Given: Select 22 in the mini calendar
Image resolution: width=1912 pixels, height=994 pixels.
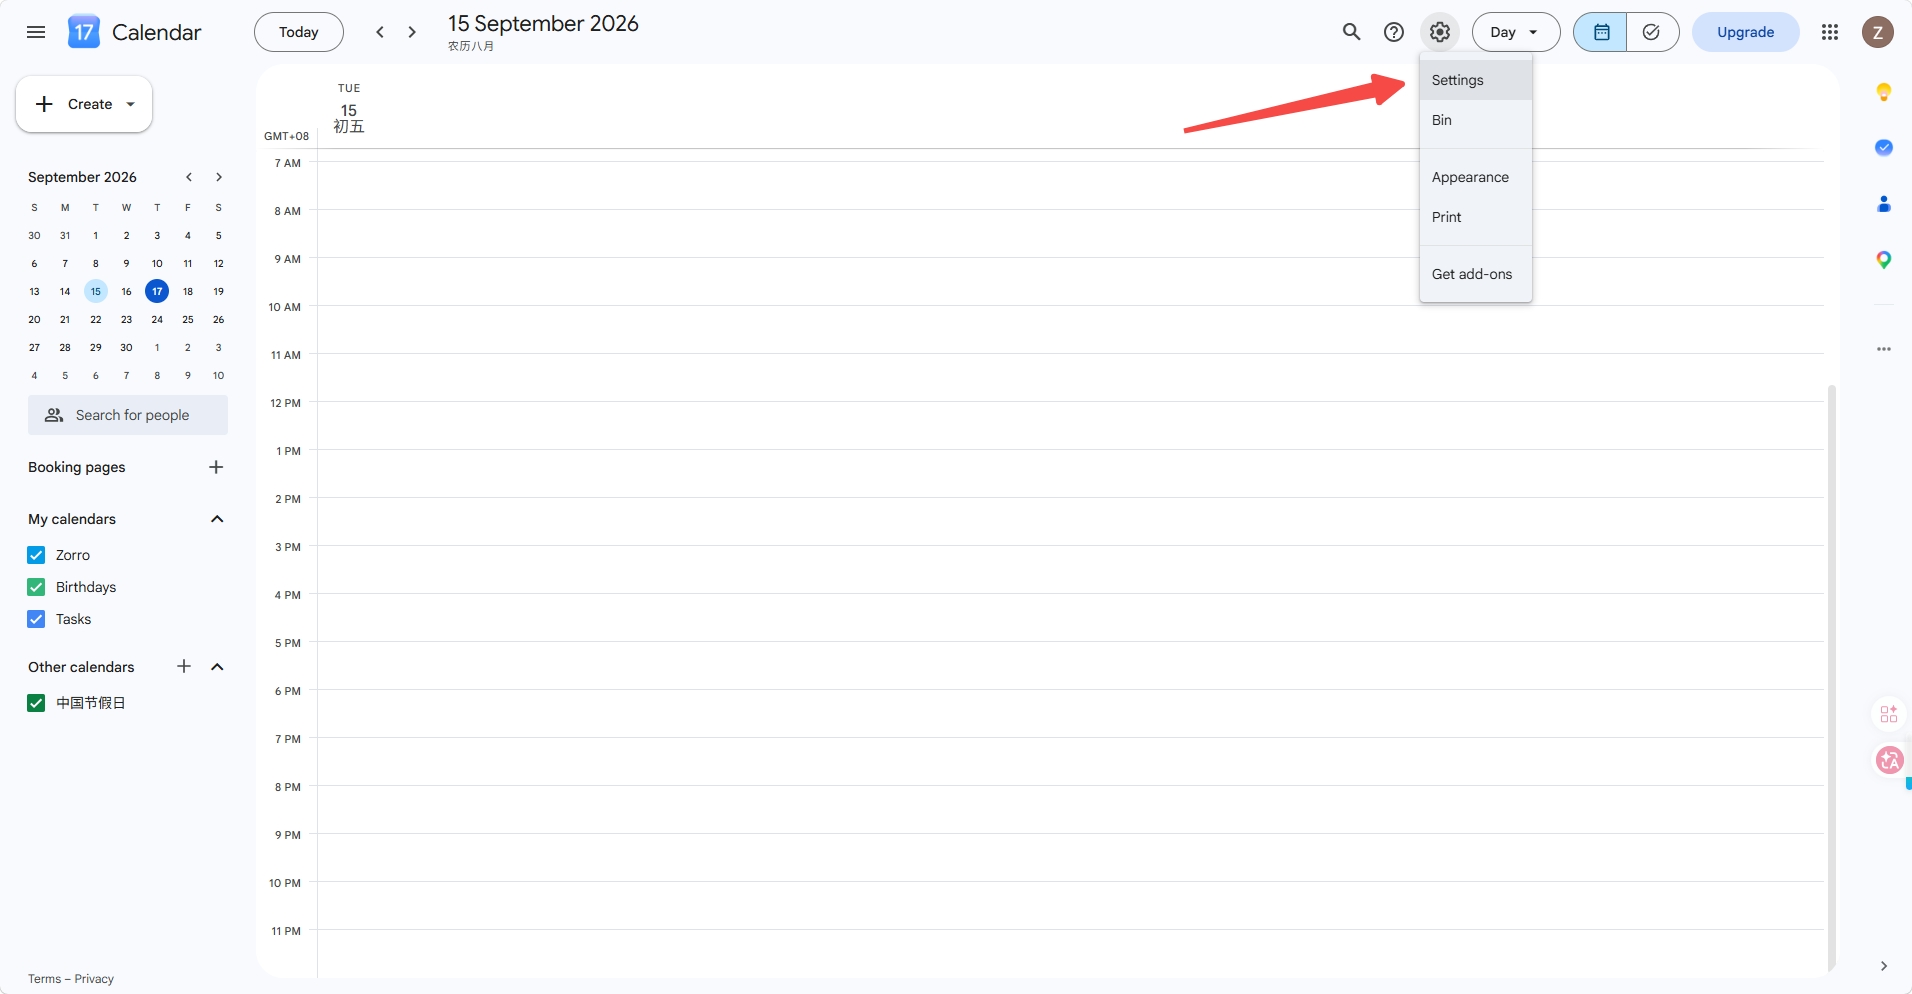Looking at the screenshot, I should pos(96,319).
